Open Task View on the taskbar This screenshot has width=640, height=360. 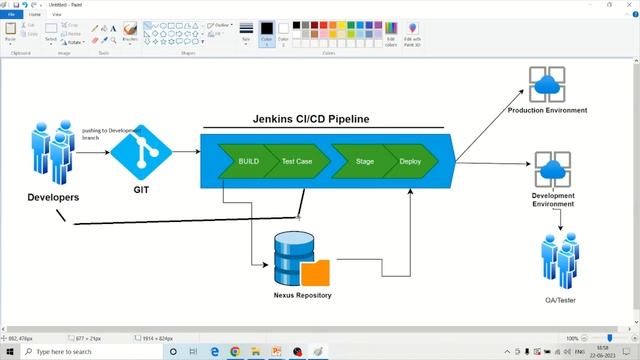point(193,351)
